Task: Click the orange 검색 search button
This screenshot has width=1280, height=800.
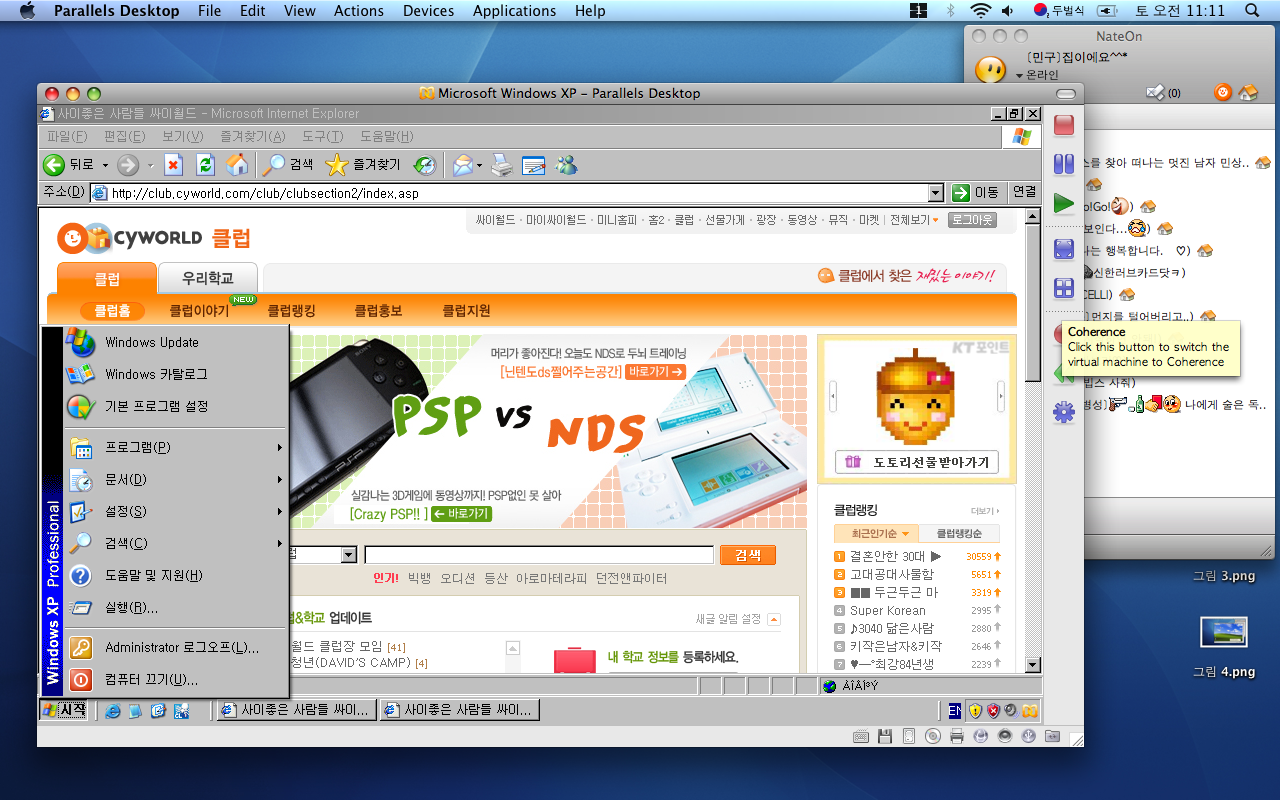Action: pyautogui.click(x=748, y=555)
